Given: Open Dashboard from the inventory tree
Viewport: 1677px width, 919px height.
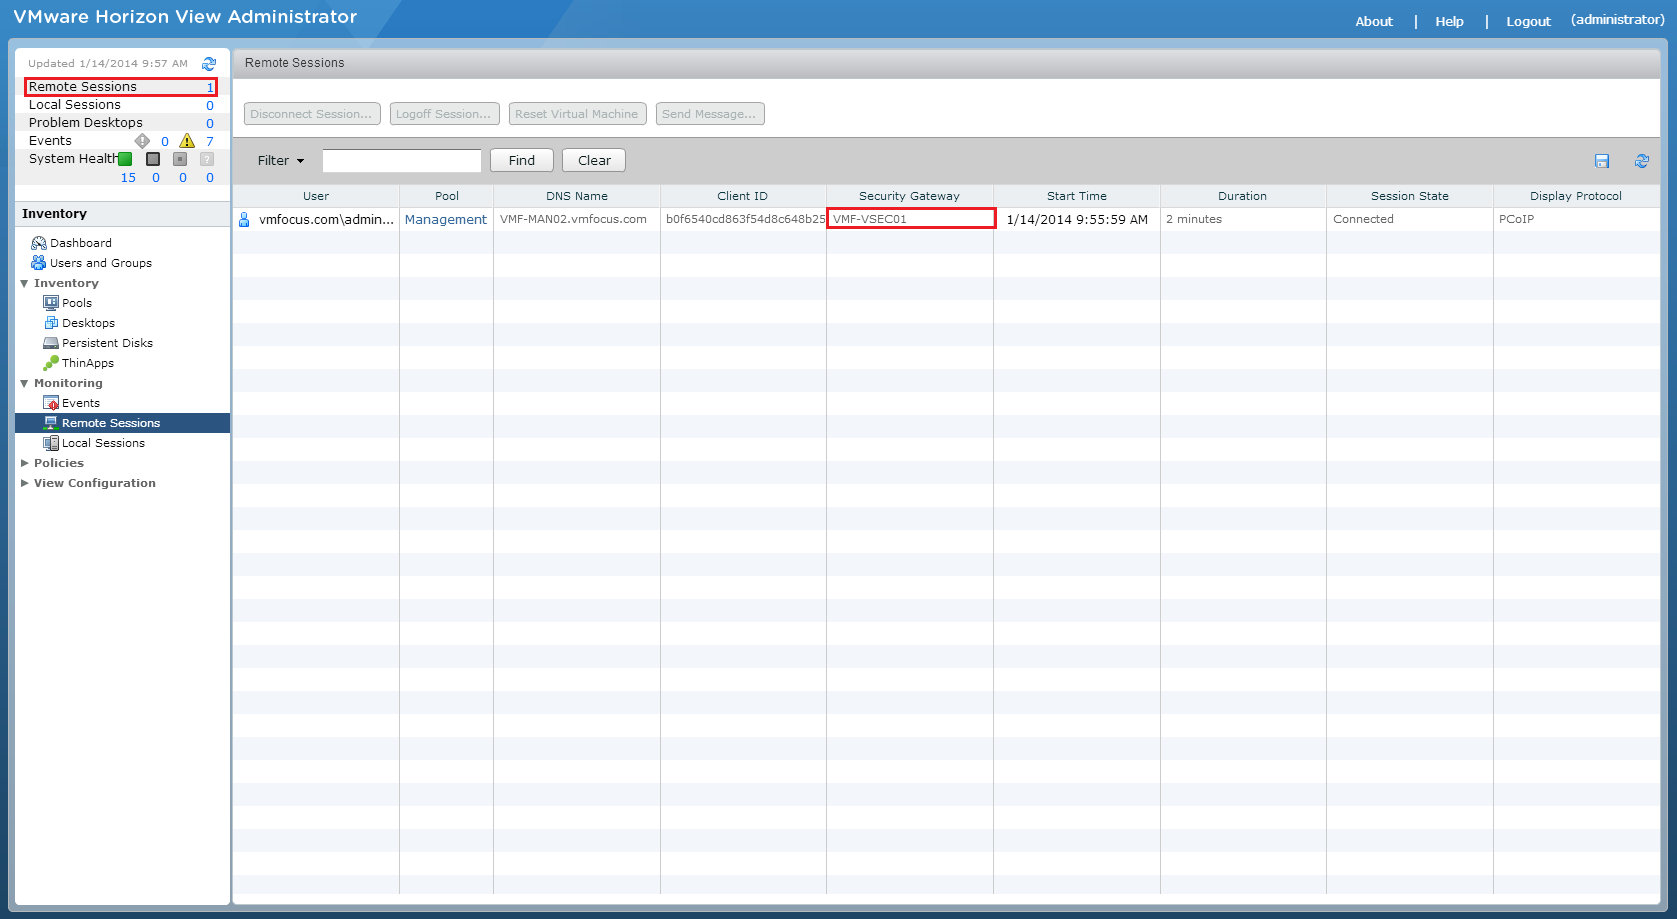Looking at the screenshot, I should pyautogui.click(x=80, y=243).
